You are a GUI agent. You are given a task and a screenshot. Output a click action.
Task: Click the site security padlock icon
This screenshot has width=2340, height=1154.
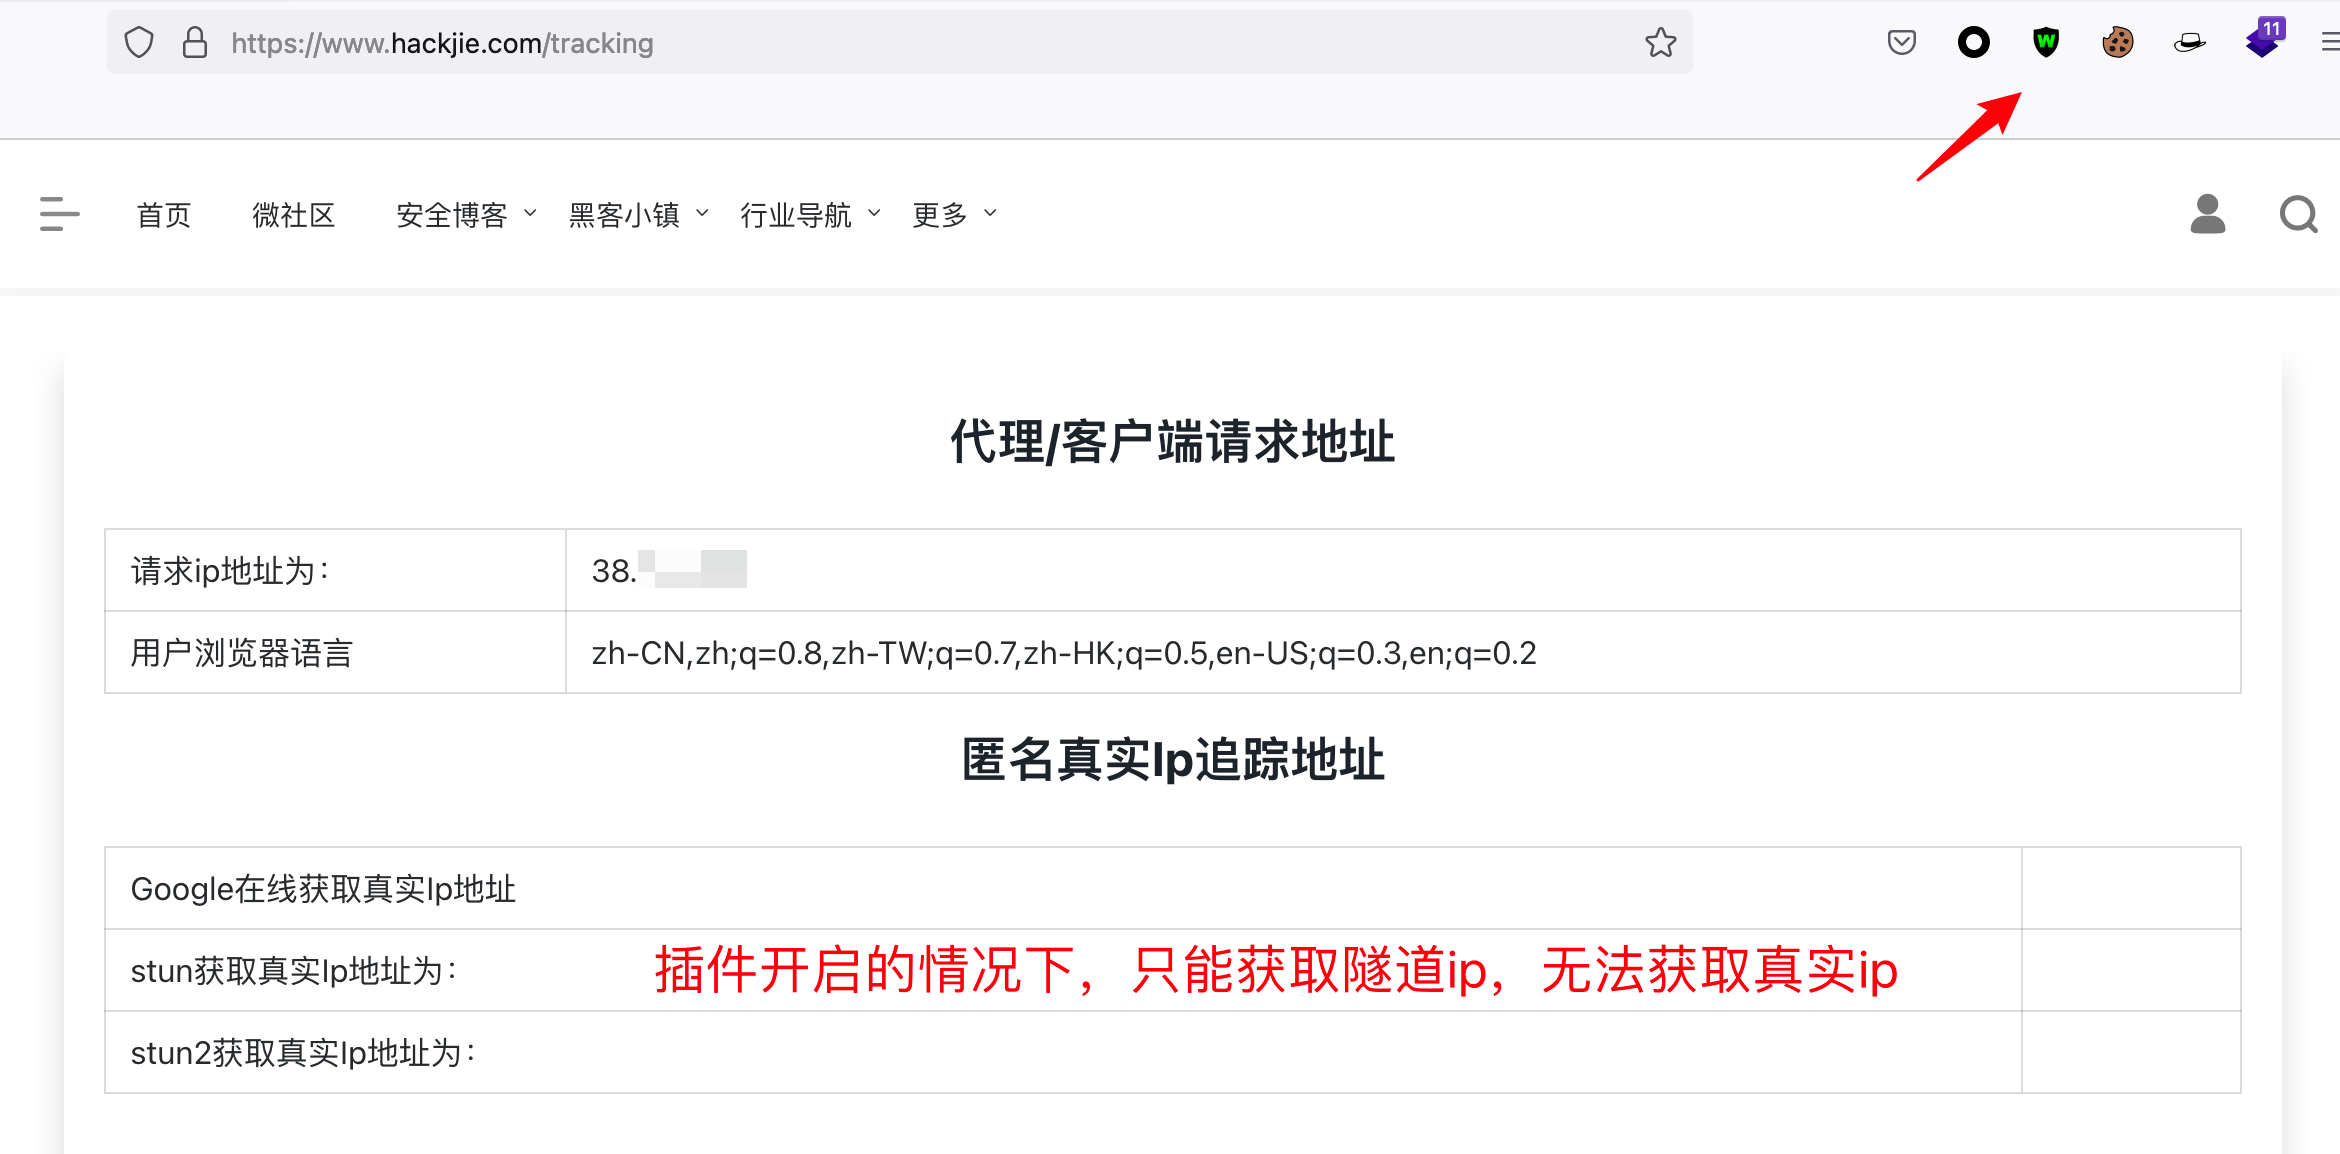coord(195,43)
